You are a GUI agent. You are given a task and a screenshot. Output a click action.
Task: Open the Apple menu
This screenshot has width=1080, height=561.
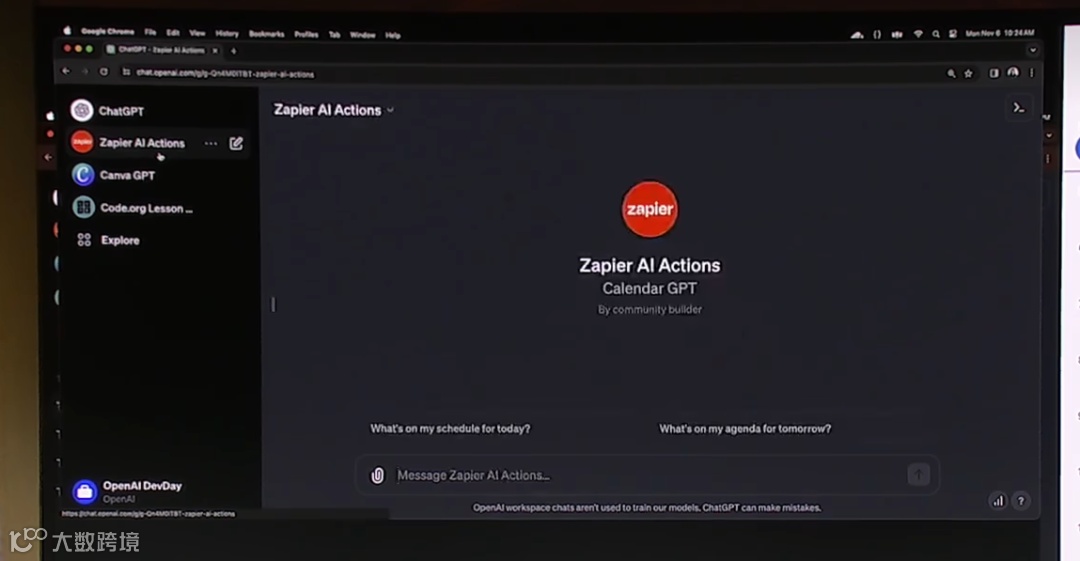(x=67, y=31)
